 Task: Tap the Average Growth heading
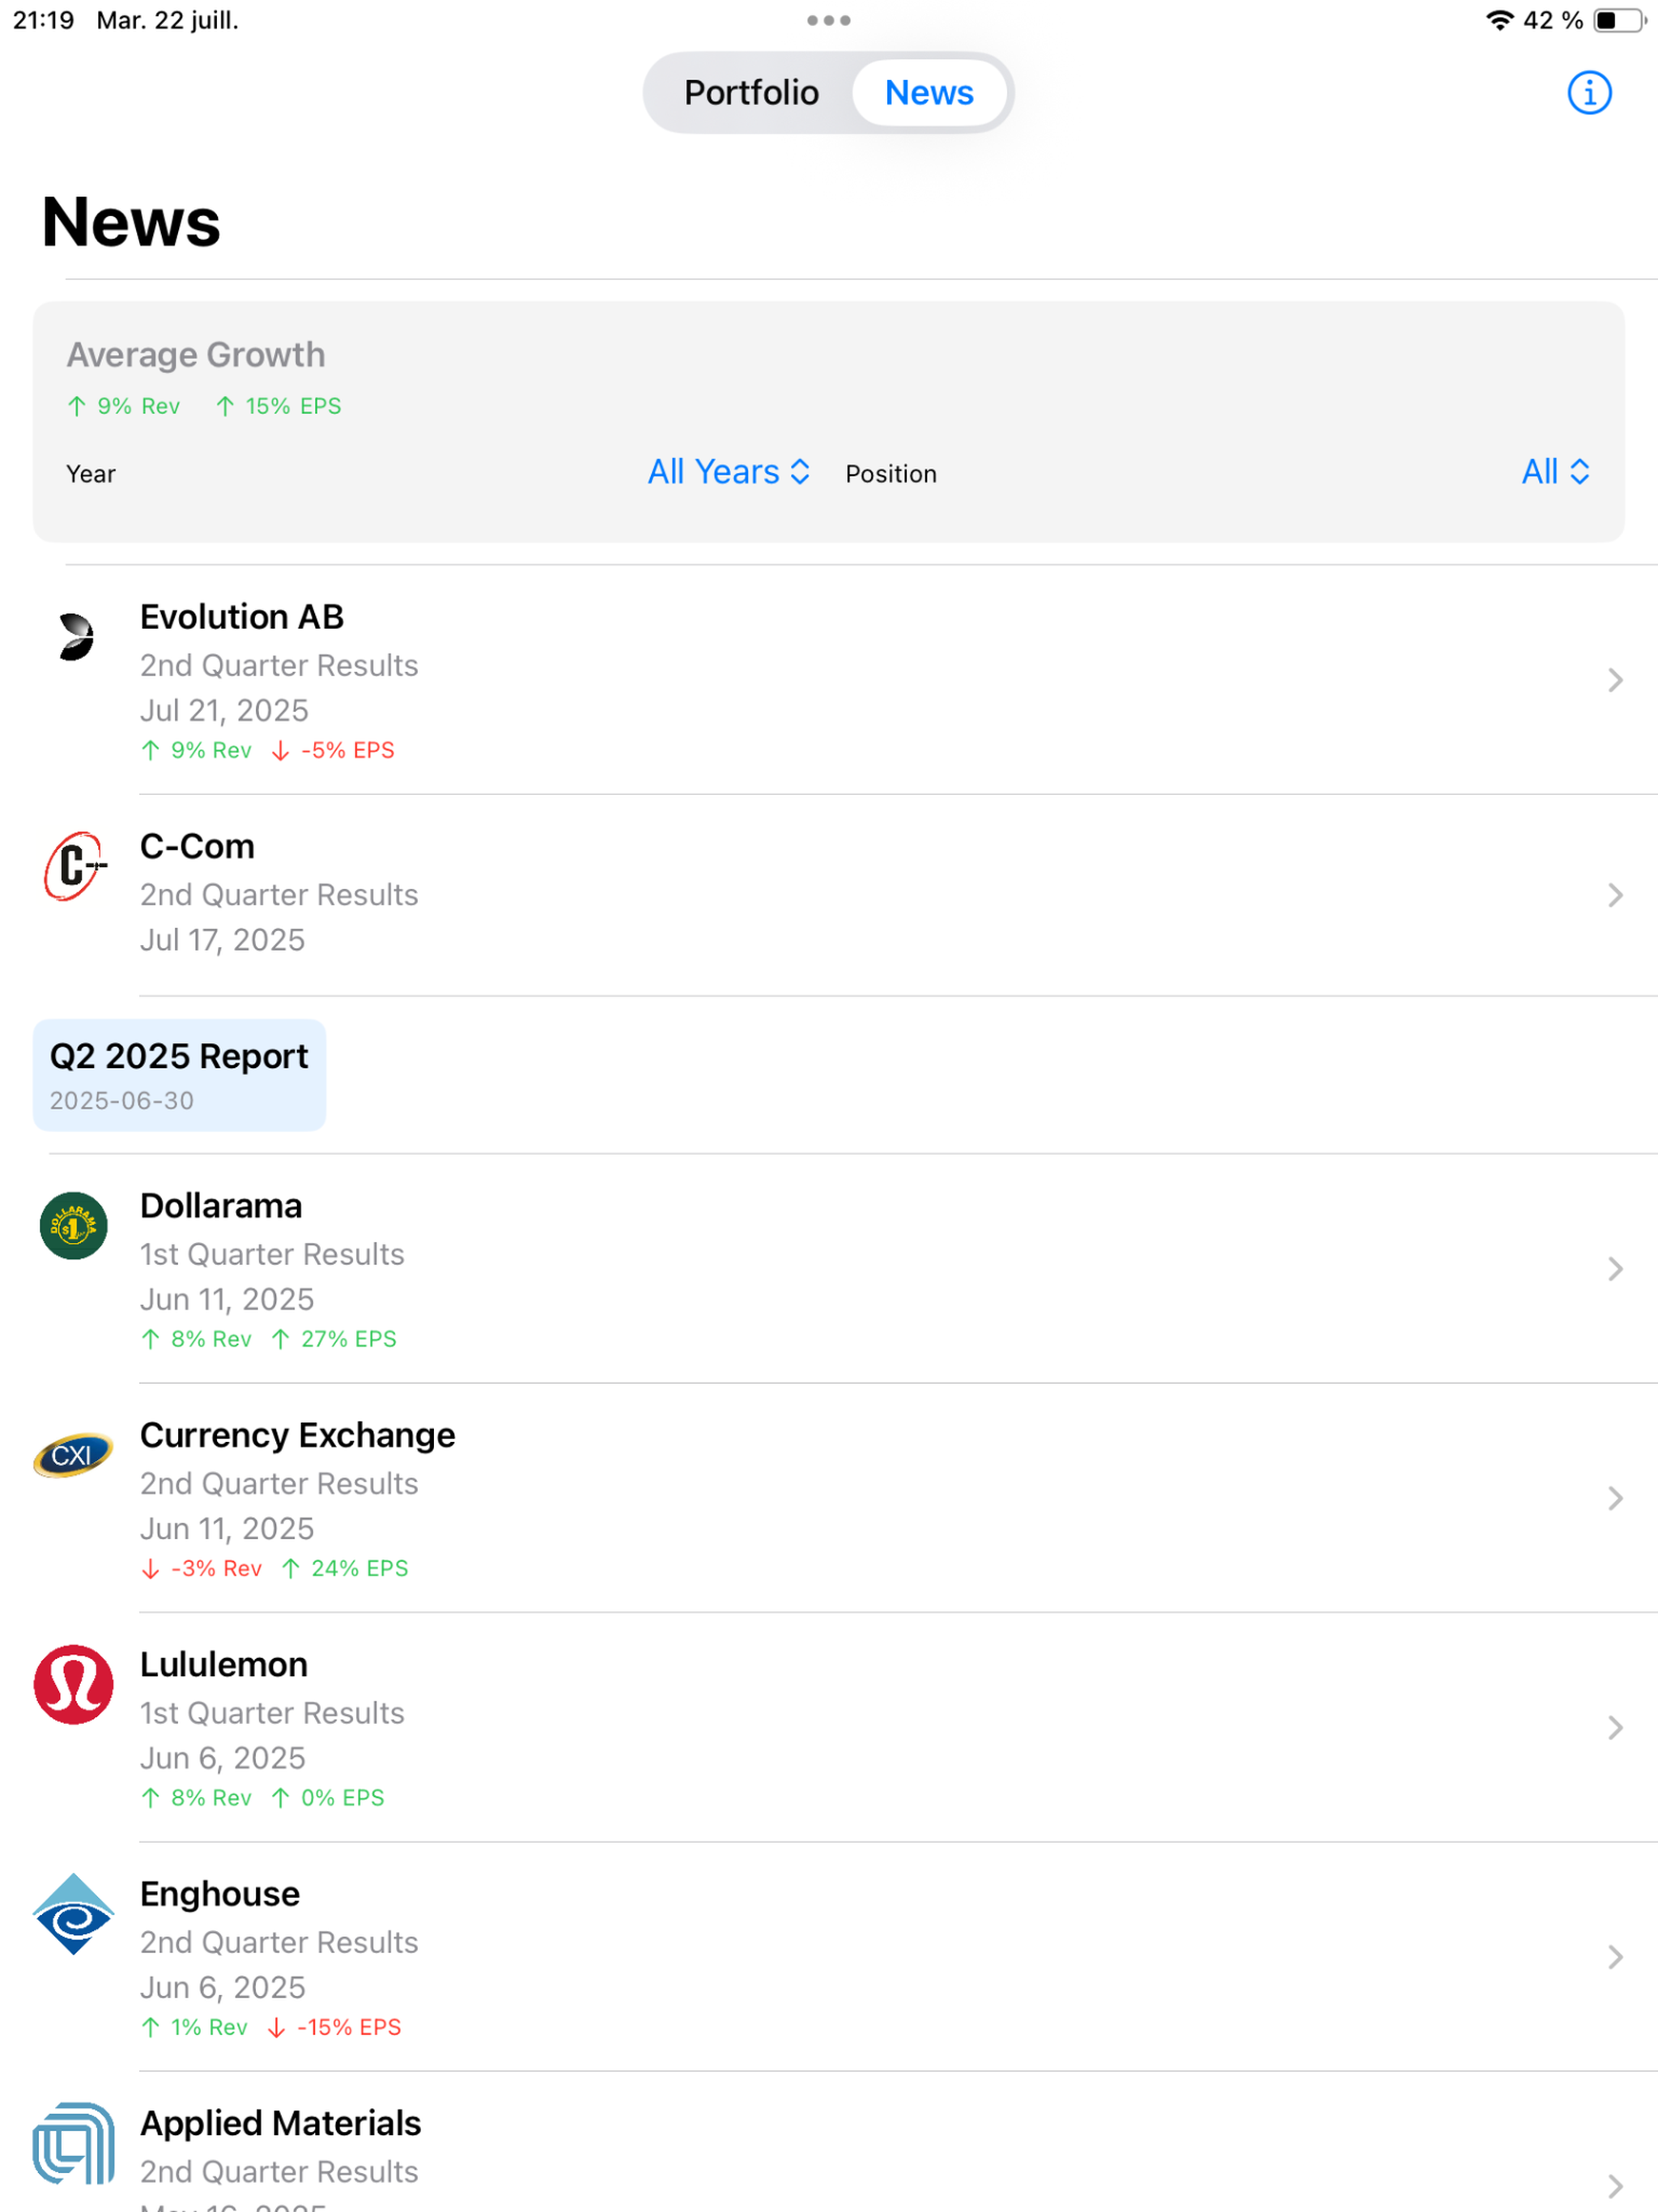tap(196, 355)
